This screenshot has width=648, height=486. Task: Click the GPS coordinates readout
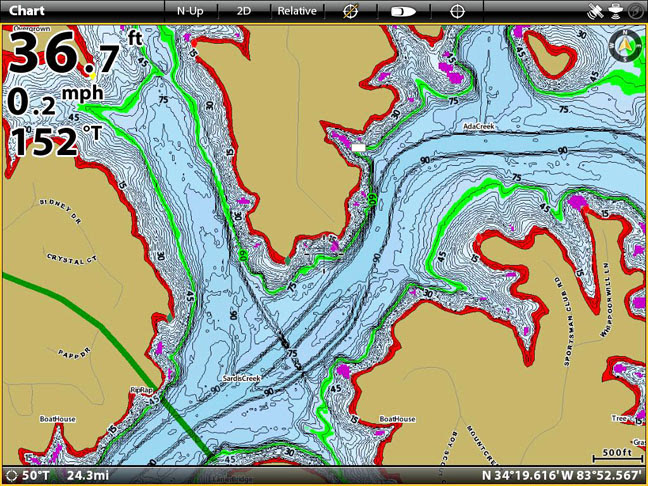click(562, 475)
